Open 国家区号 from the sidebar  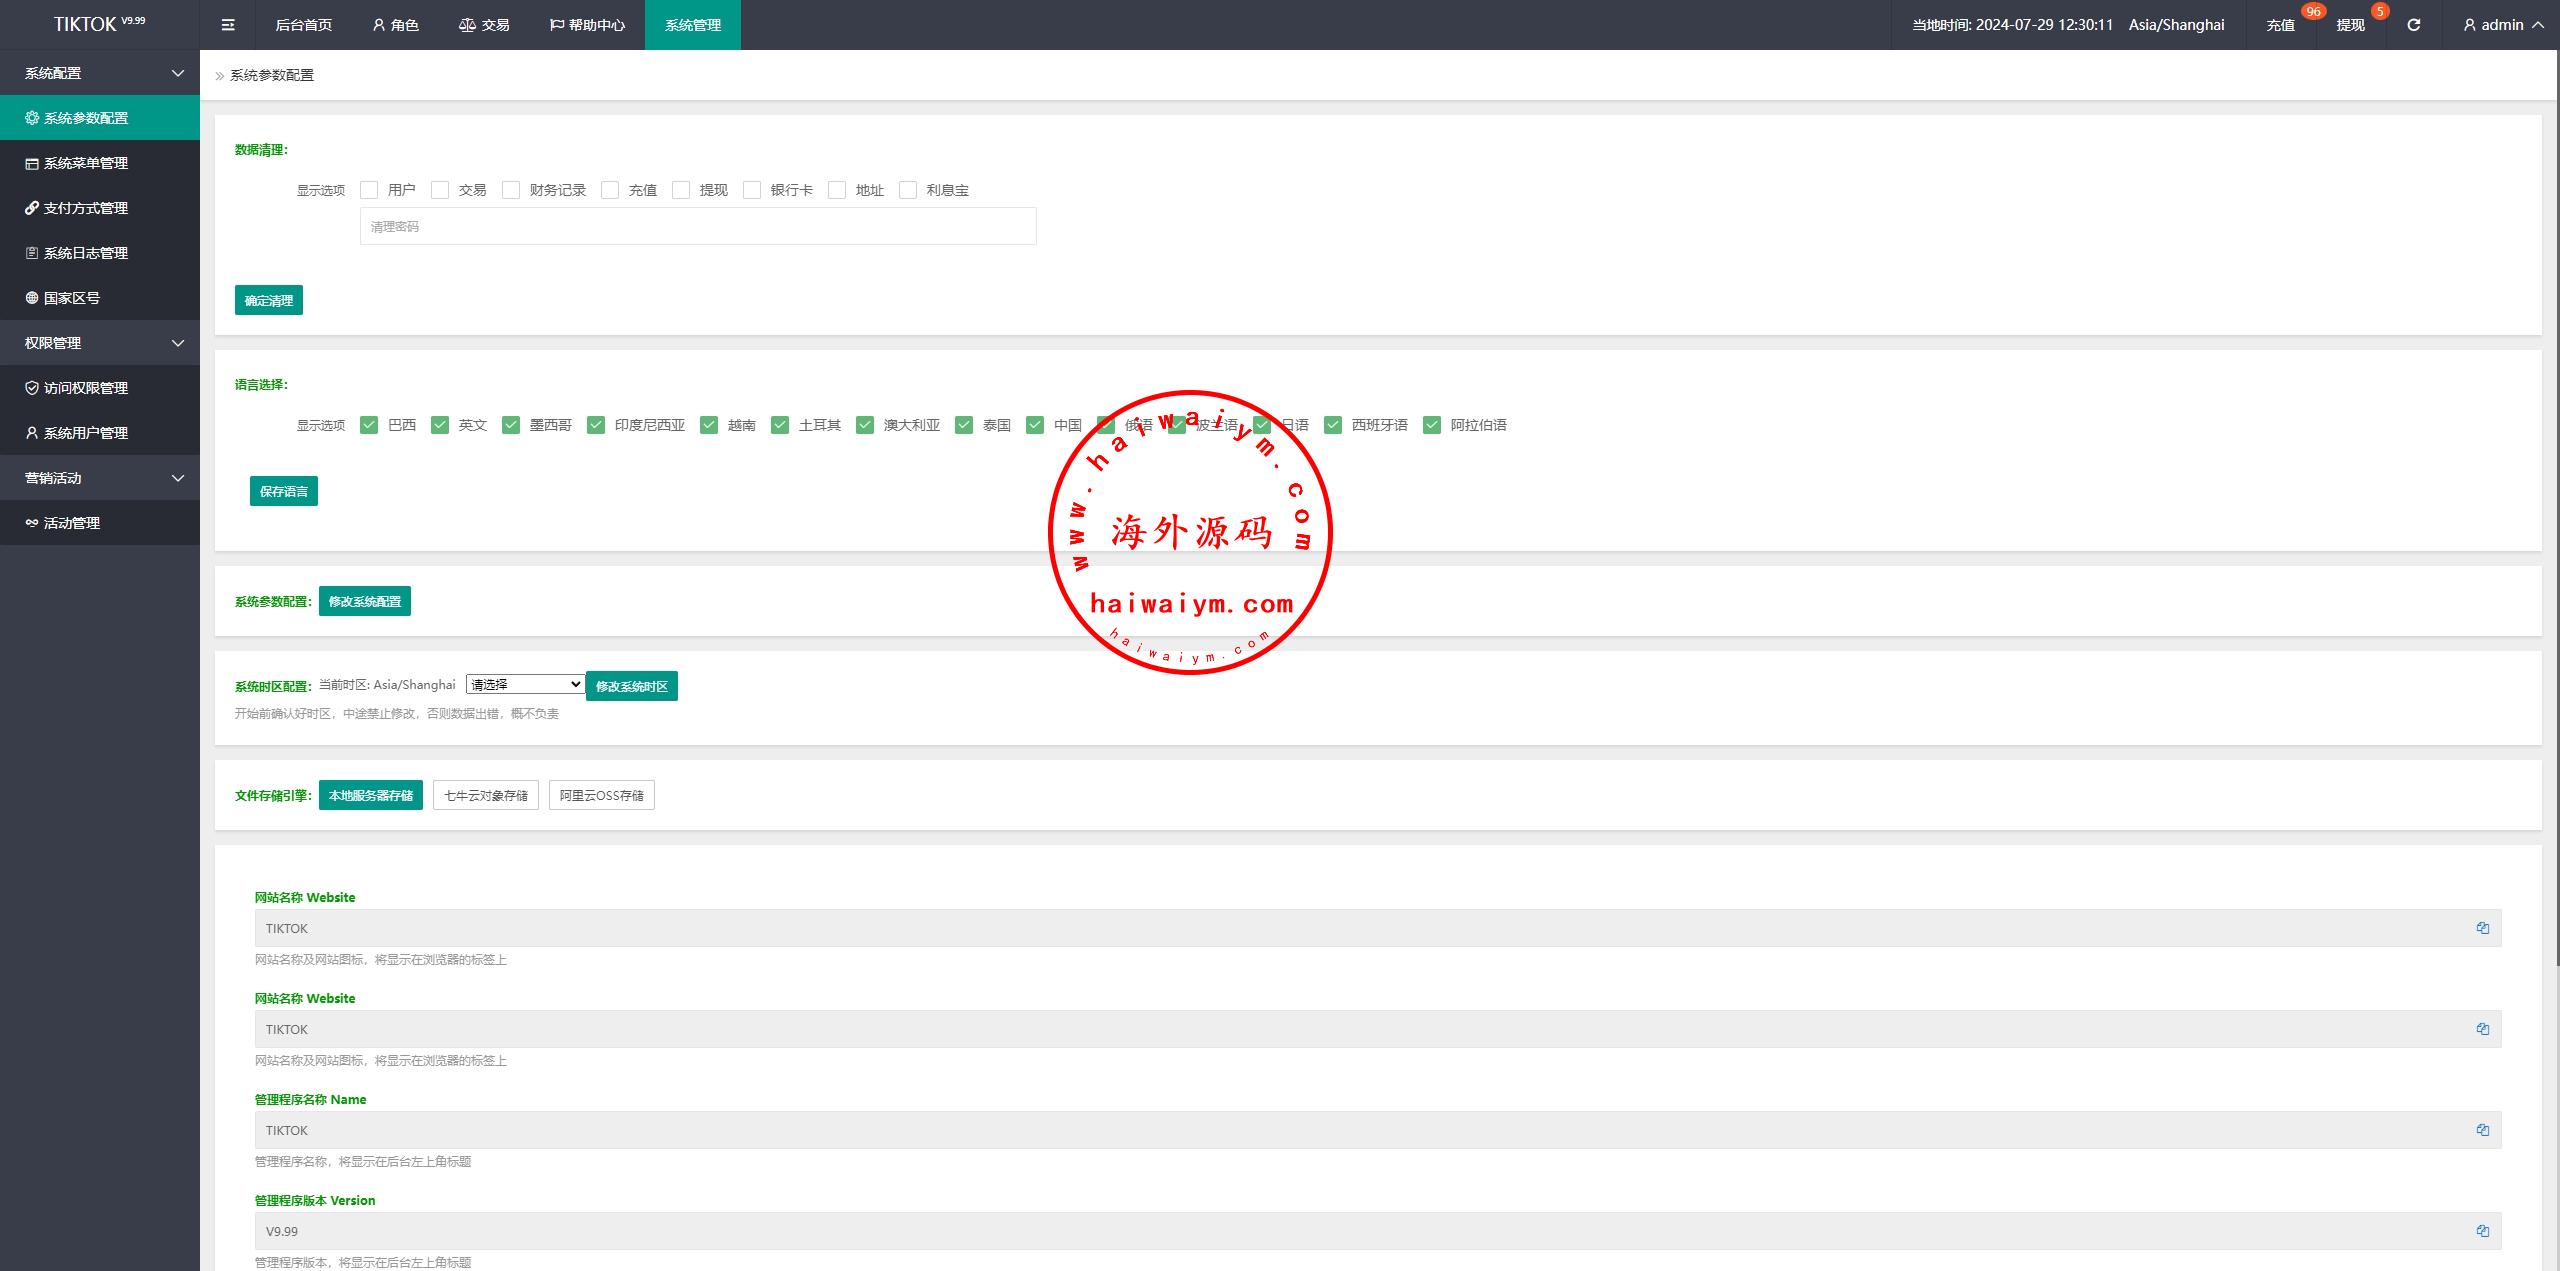[x=71, y=298]
